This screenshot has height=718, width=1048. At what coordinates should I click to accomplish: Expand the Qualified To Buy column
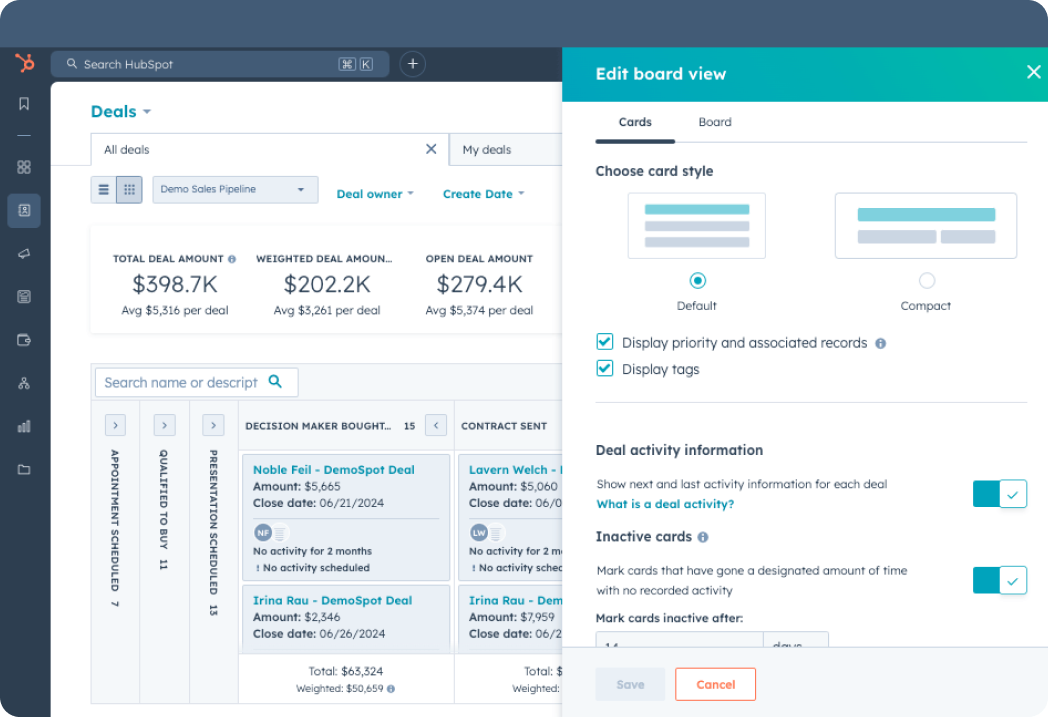click(x=164, y=425)
